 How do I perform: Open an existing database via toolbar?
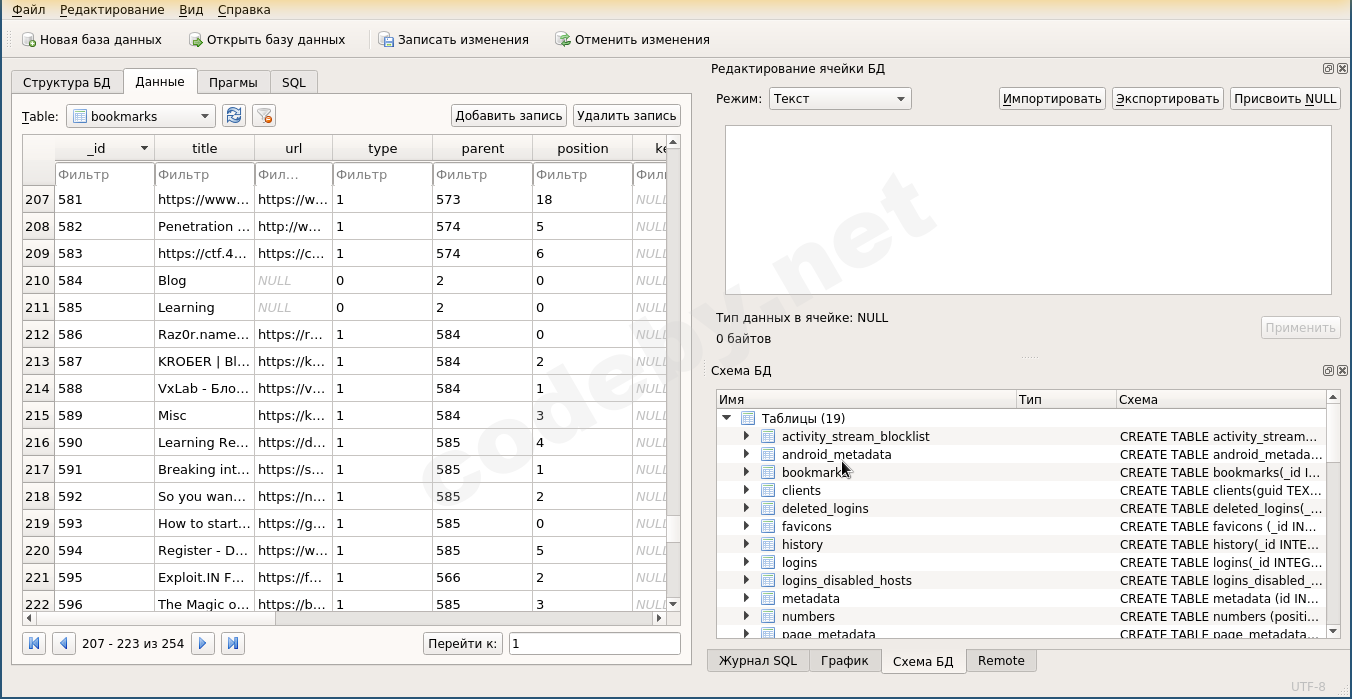[267, 40]
